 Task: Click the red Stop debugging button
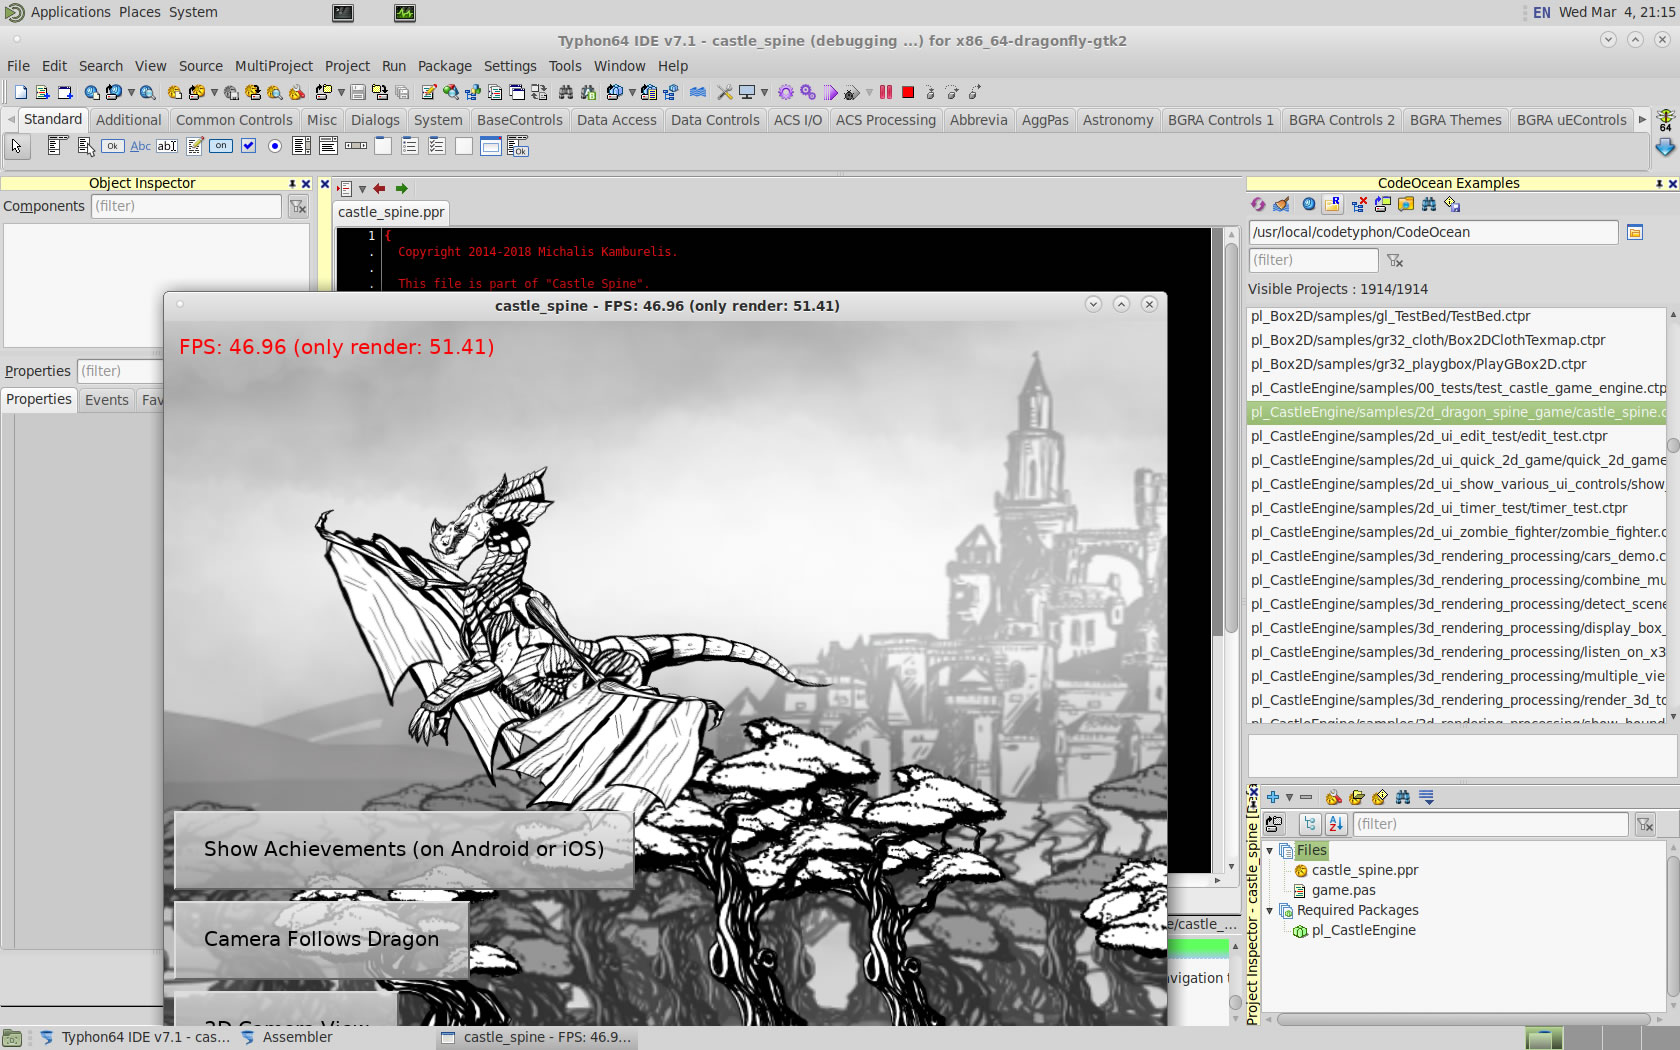(x=908, y=92)
